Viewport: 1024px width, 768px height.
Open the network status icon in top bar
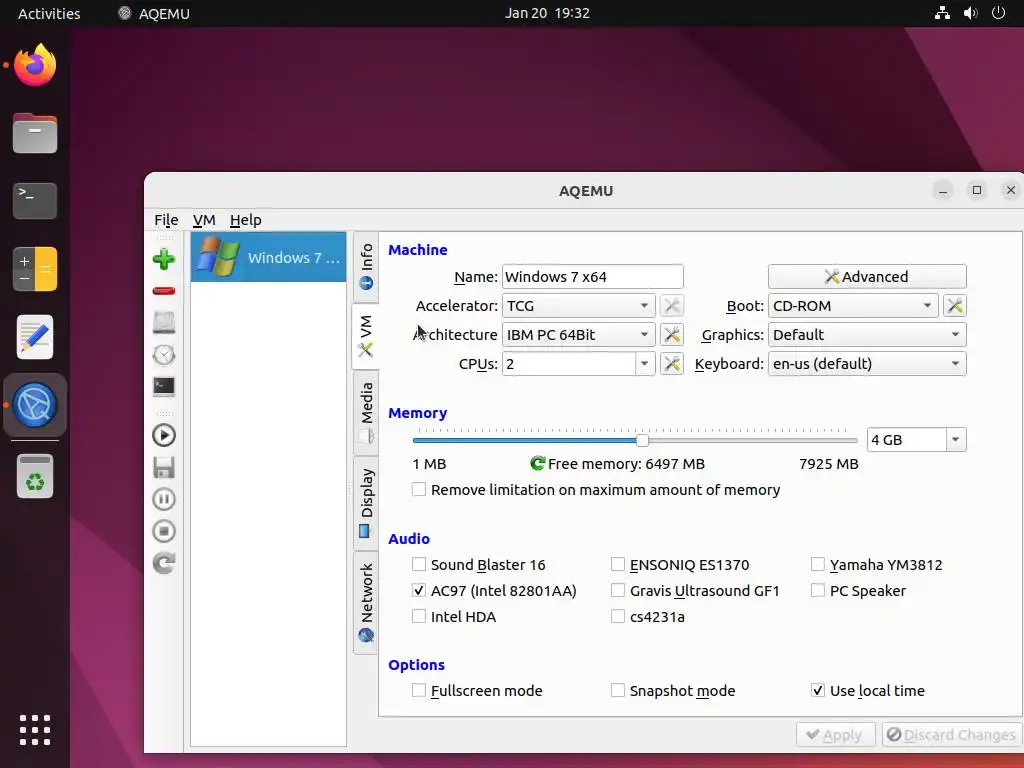[x=942, y=13]
